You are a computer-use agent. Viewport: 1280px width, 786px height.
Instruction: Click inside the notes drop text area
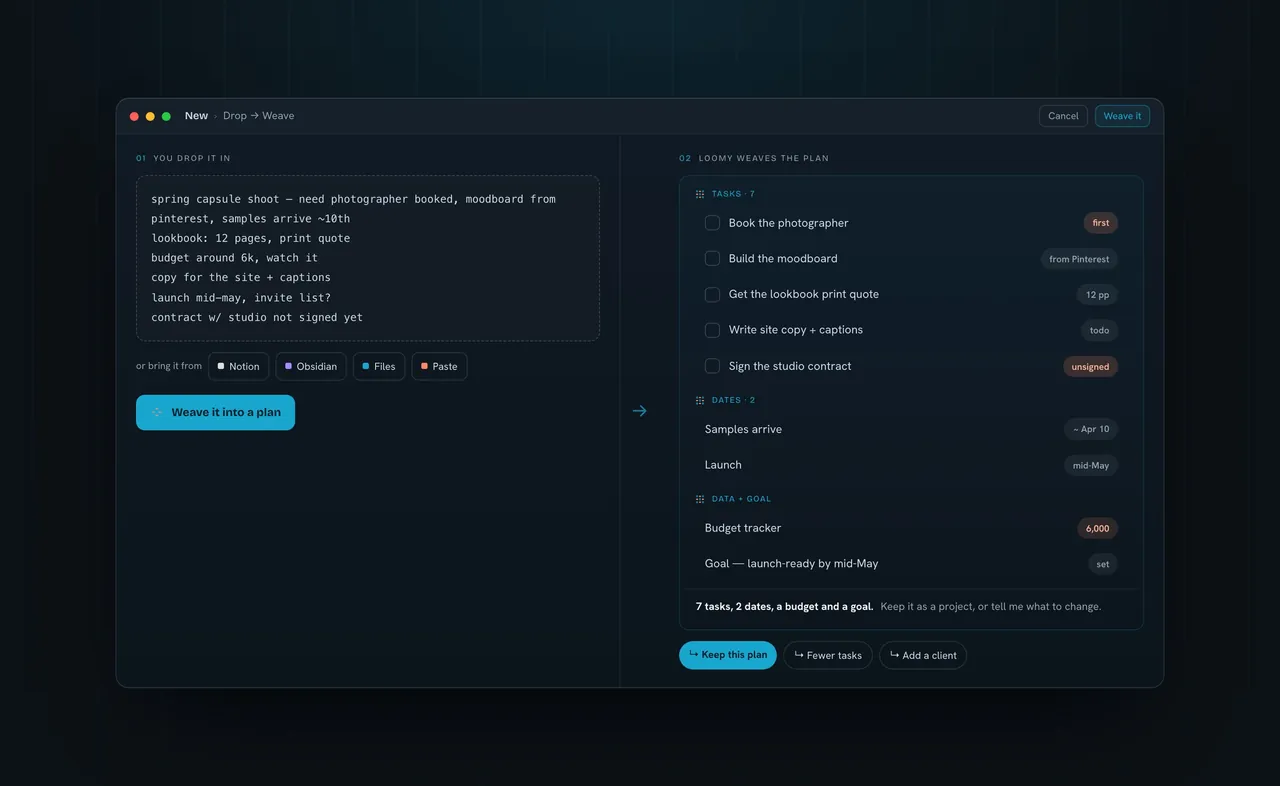click(x=368, y=258)
